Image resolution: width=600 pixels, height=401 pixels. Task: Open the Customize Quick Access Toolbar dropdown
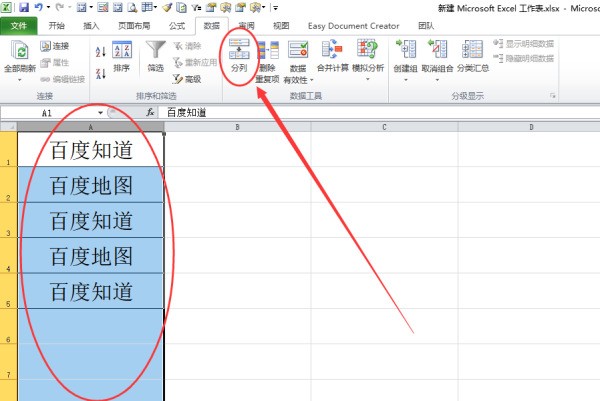tap(275, 7)
